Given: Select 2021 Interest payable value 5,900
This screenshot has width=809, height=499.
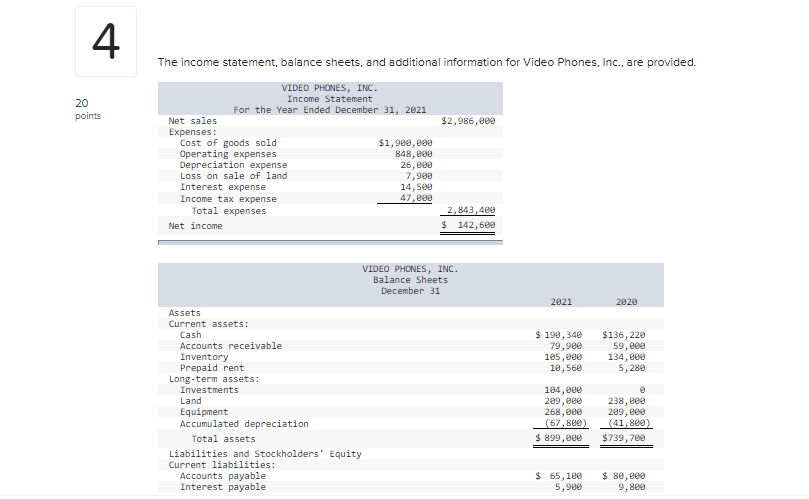Looking at the screenshot, I should point(569,487).
